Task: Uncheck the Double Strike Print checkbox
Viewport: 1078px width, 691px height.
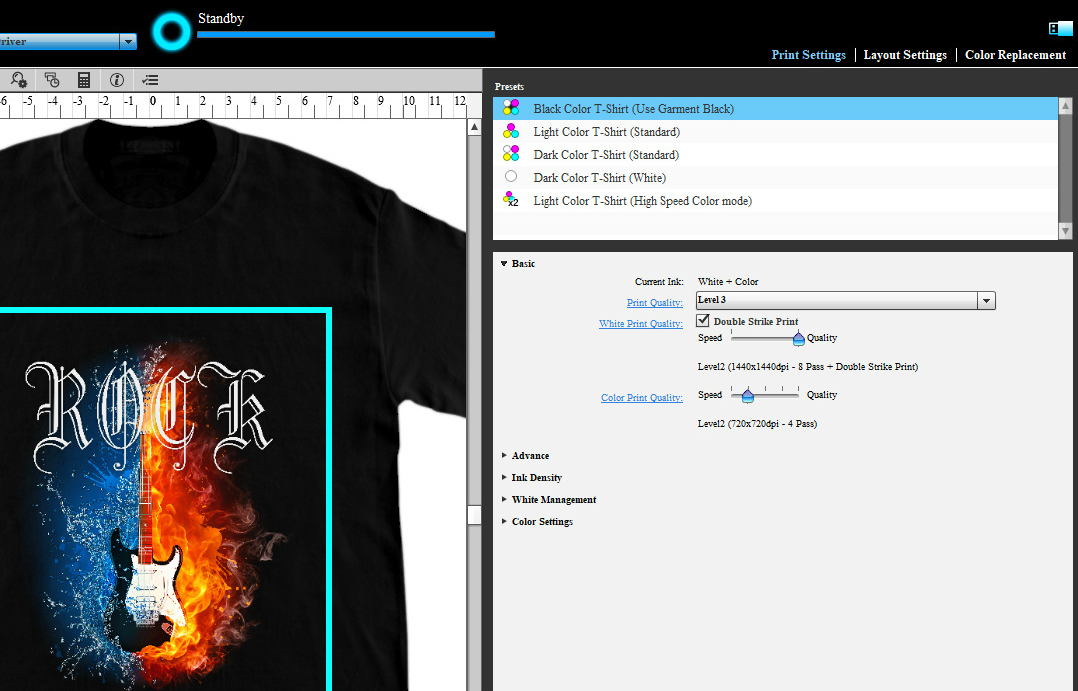Action: (x=703, y=321)
